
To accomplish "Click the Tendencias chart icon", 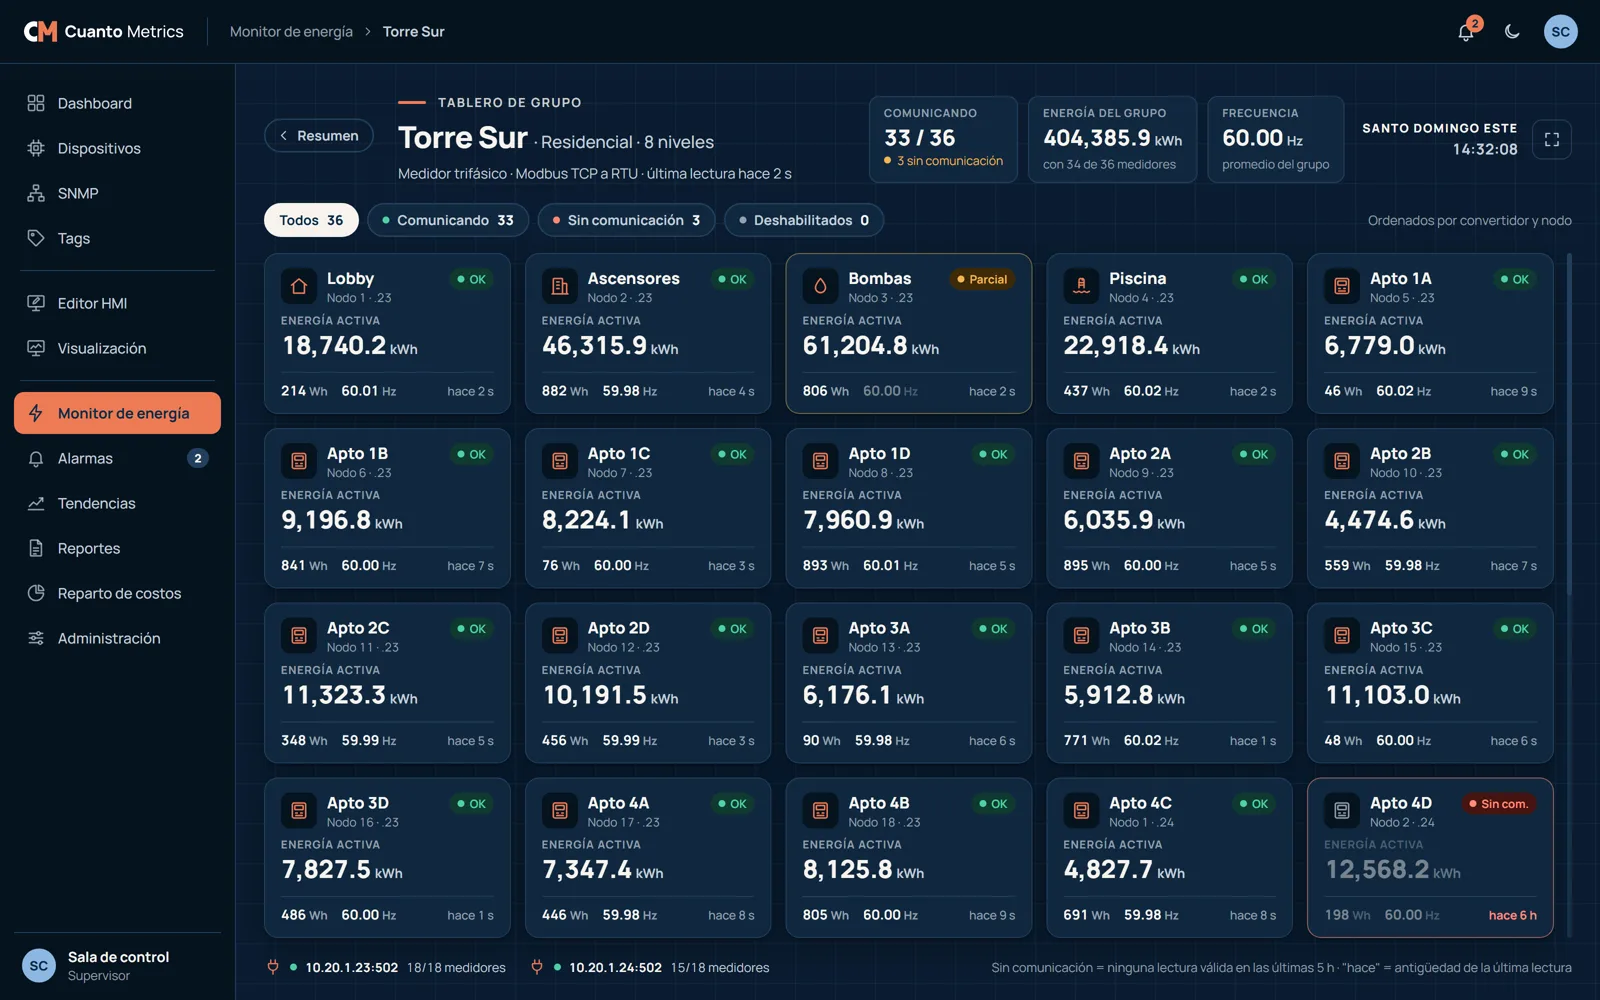I will coord(36,503).
